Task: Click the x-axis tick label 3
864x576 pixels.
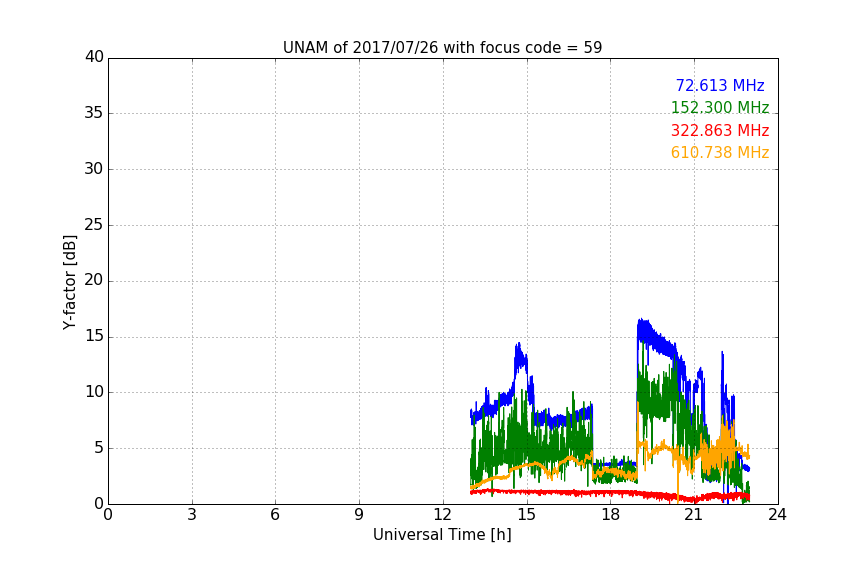Action: coord(192,515)
